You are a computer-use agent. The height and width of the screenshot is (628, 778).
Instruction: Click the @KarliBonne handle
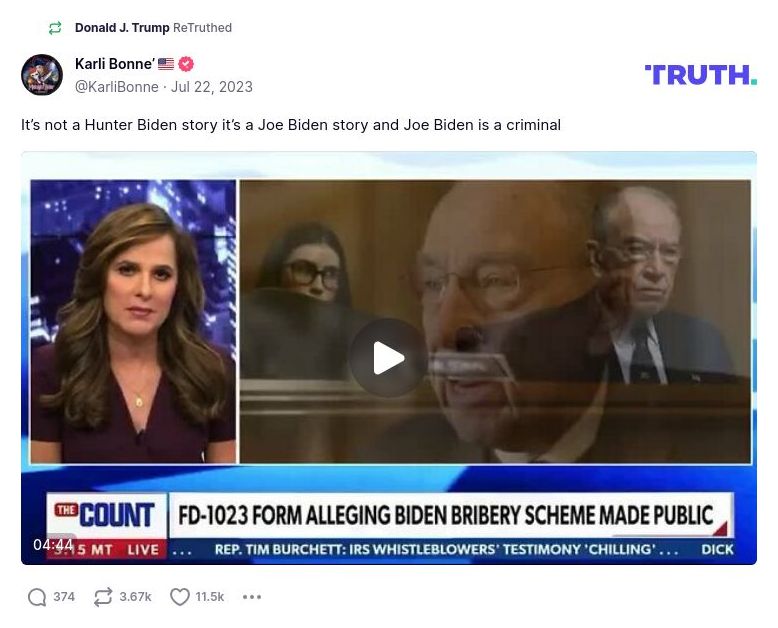click(117, 87)
